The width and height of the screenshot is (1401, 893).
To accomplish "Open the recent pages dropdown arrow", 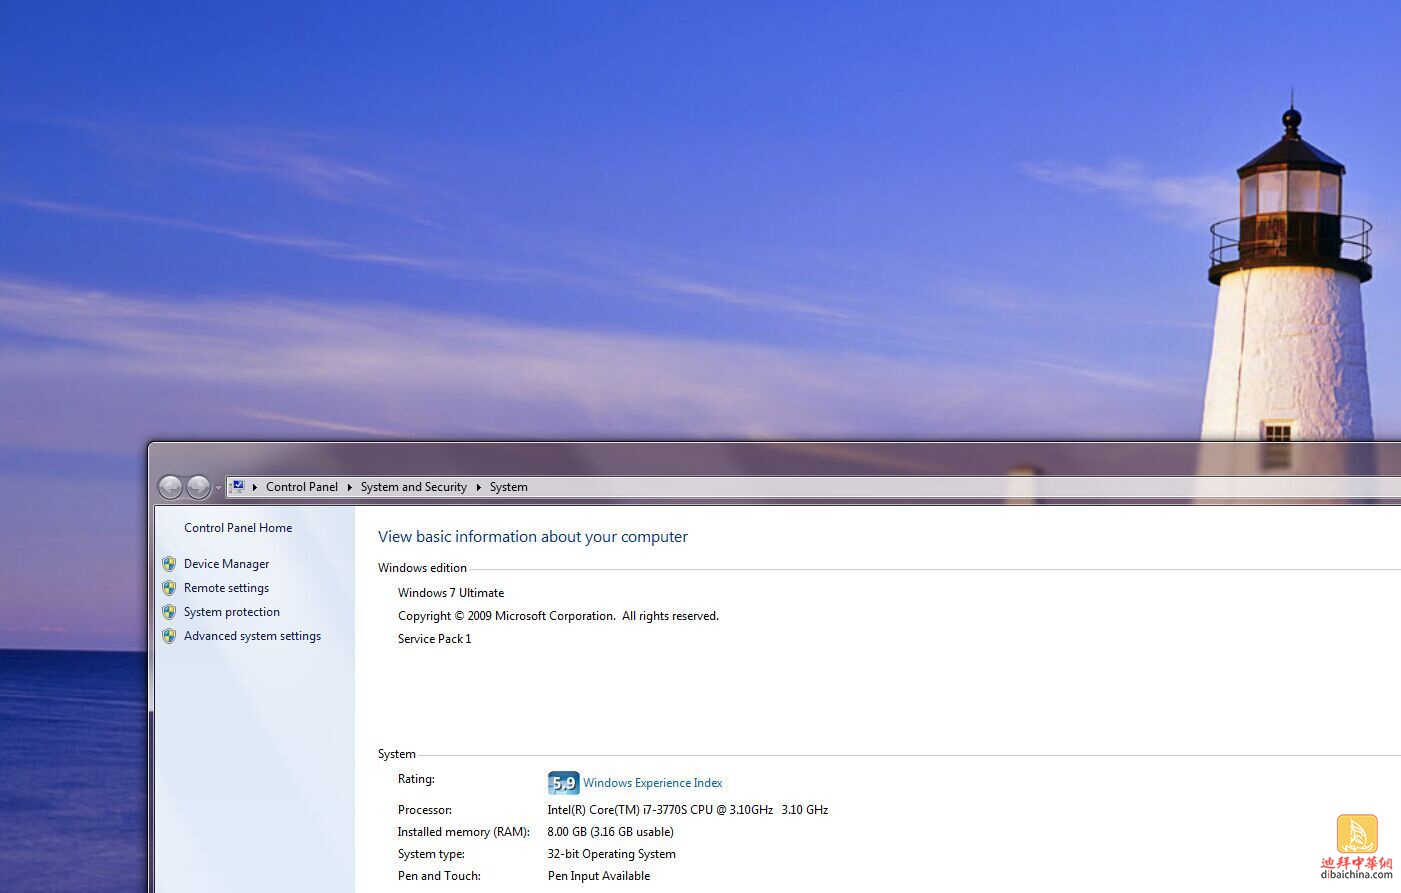I will (x=218, y=488).
